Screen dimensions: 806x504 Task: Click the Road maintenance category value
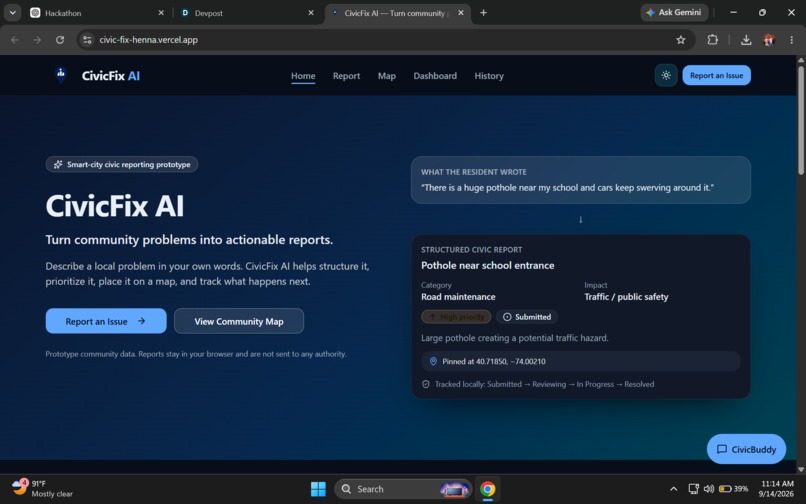pos(458,297)
